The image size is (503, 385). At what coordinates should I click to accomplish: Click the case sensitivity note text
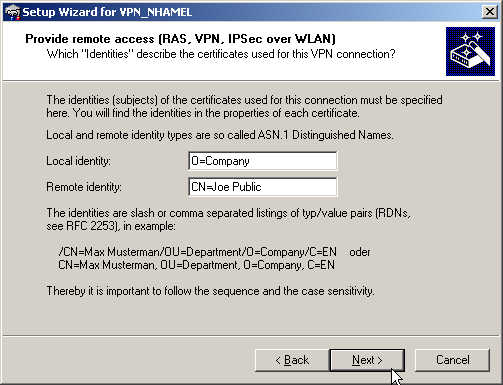click(x=210, y=291)
